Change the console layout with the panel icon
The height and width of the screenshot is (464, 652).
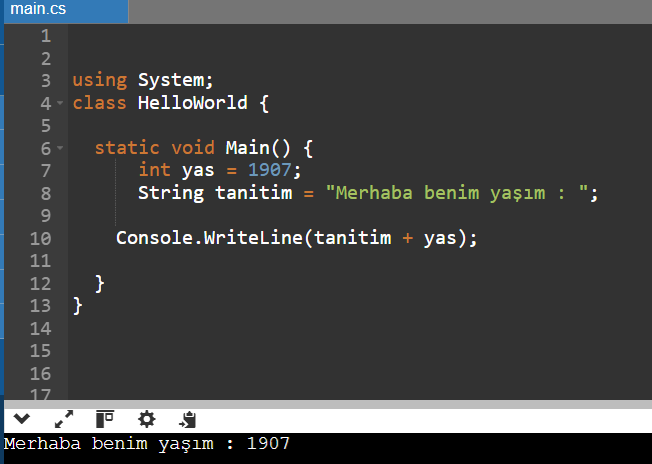pos(105,419)
